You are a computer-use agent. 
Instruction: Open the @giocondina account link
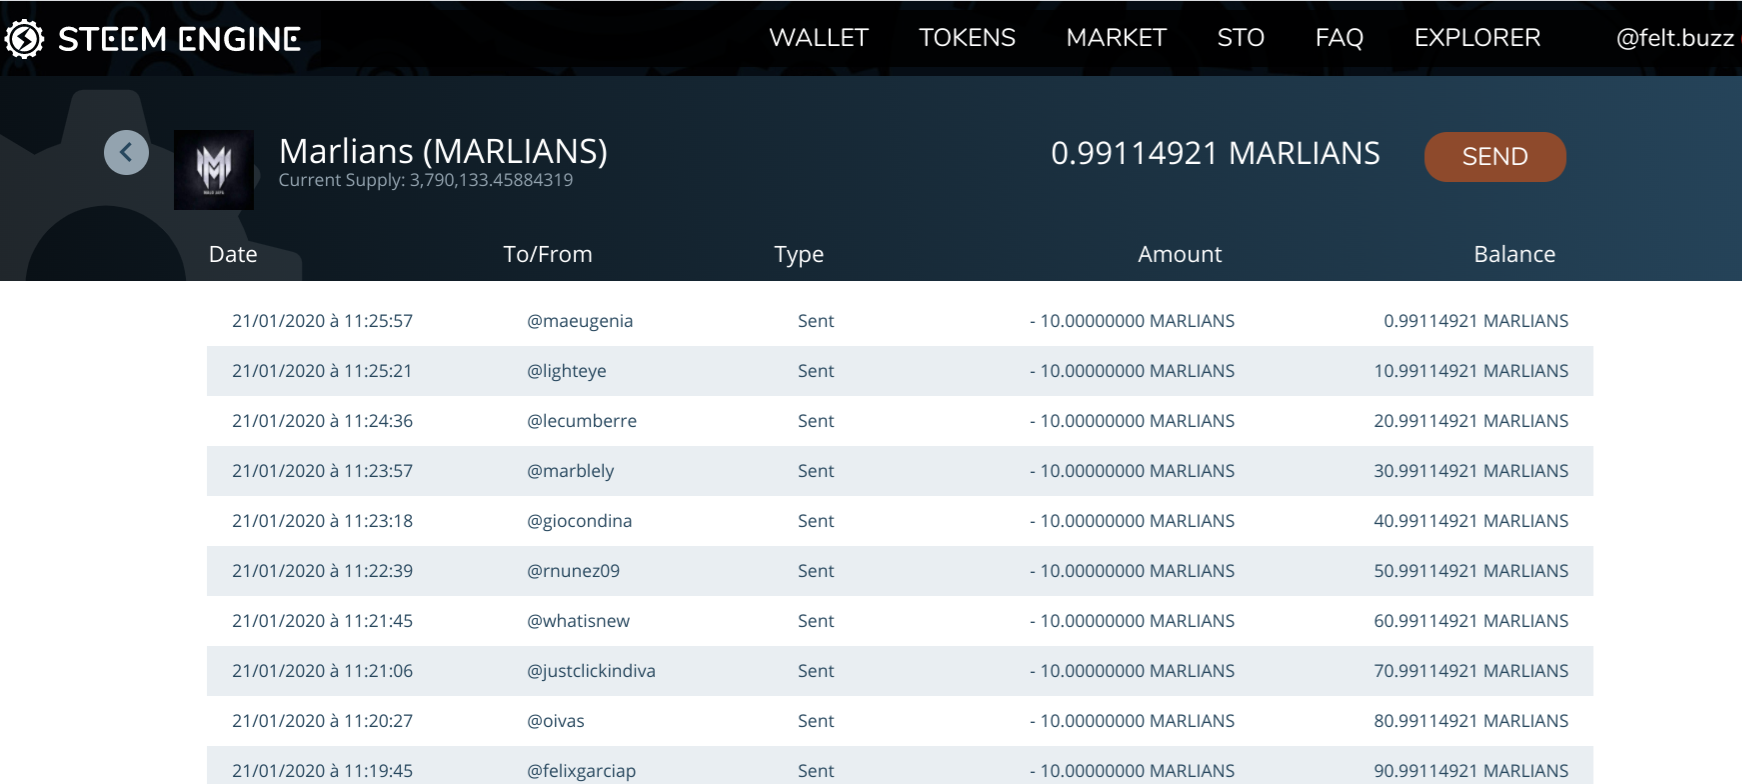coord(580,521)
